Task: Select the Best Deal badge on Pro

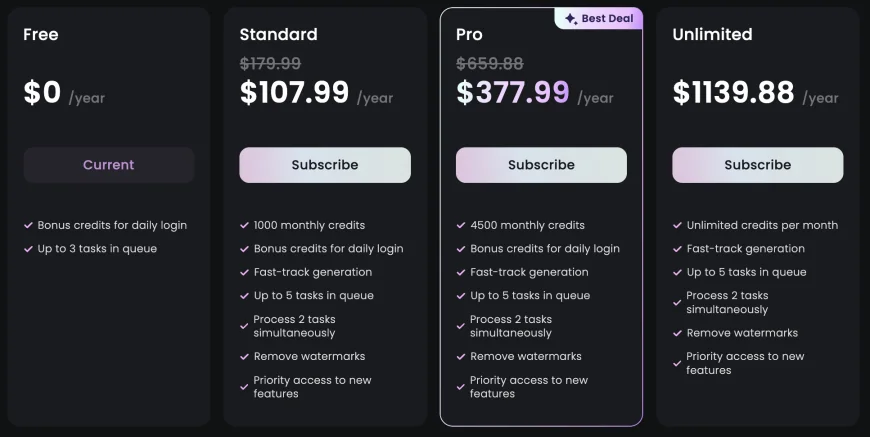Action: [x=599, y=18]
